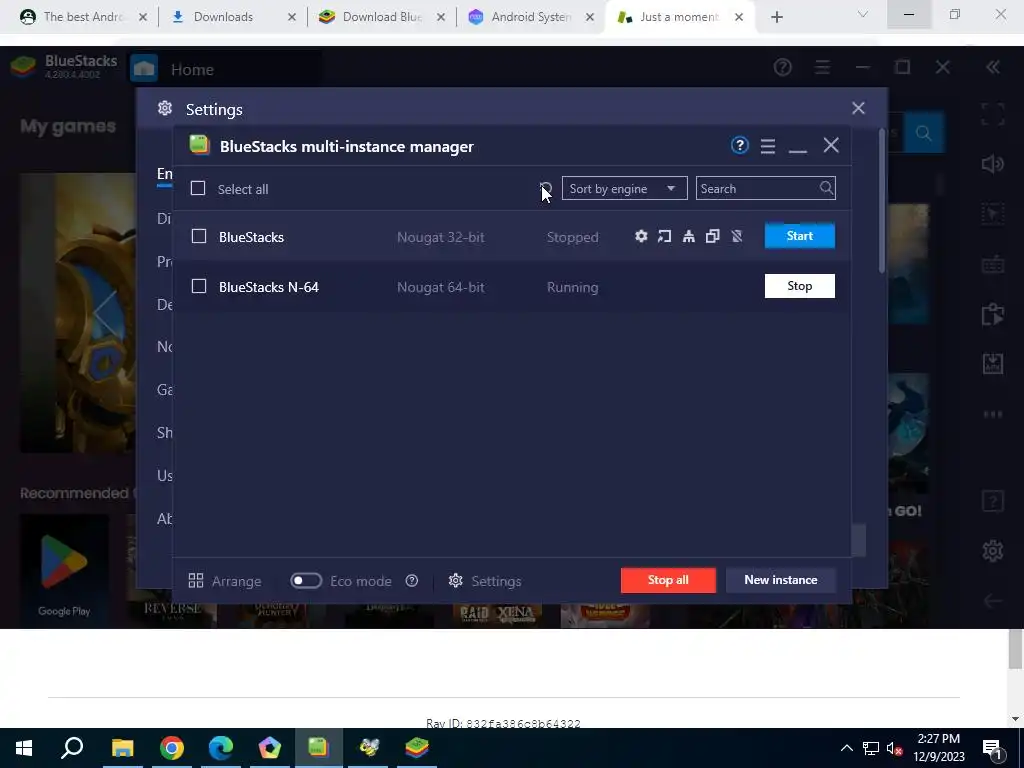Create desktop shortcut for BlueStacks instance
This screenshot has width=1024, height=768.
665,236
